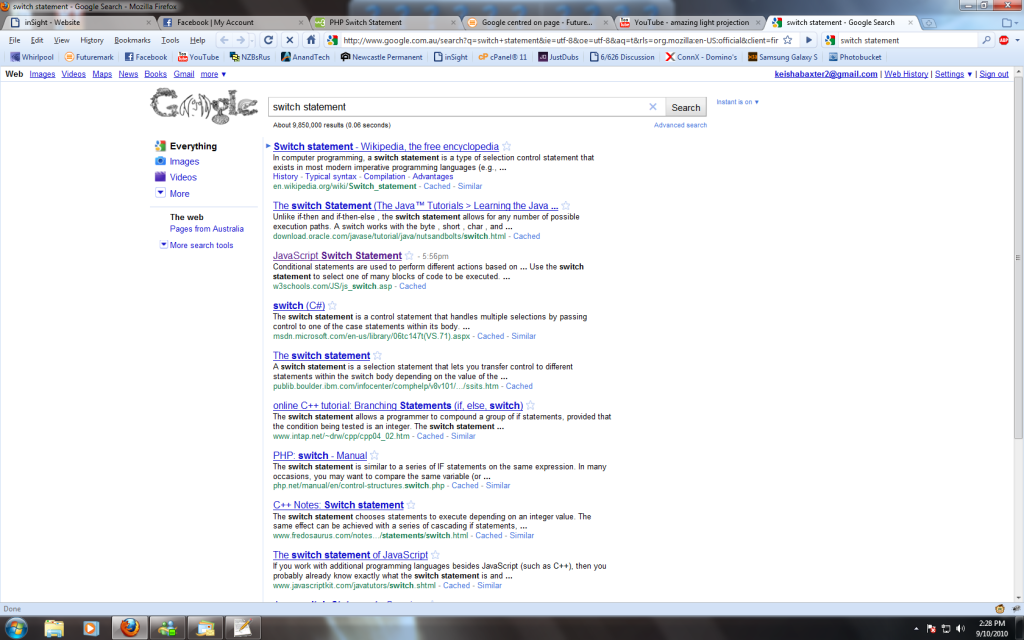Open the AnandTech bookmark
1024x640 pixels.
[305, 57]
